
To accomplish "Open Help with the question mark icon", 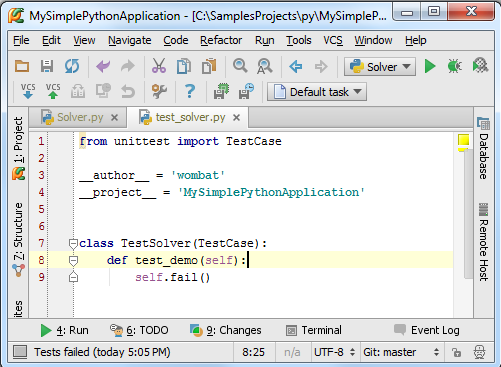I will [x=190, y=91].
